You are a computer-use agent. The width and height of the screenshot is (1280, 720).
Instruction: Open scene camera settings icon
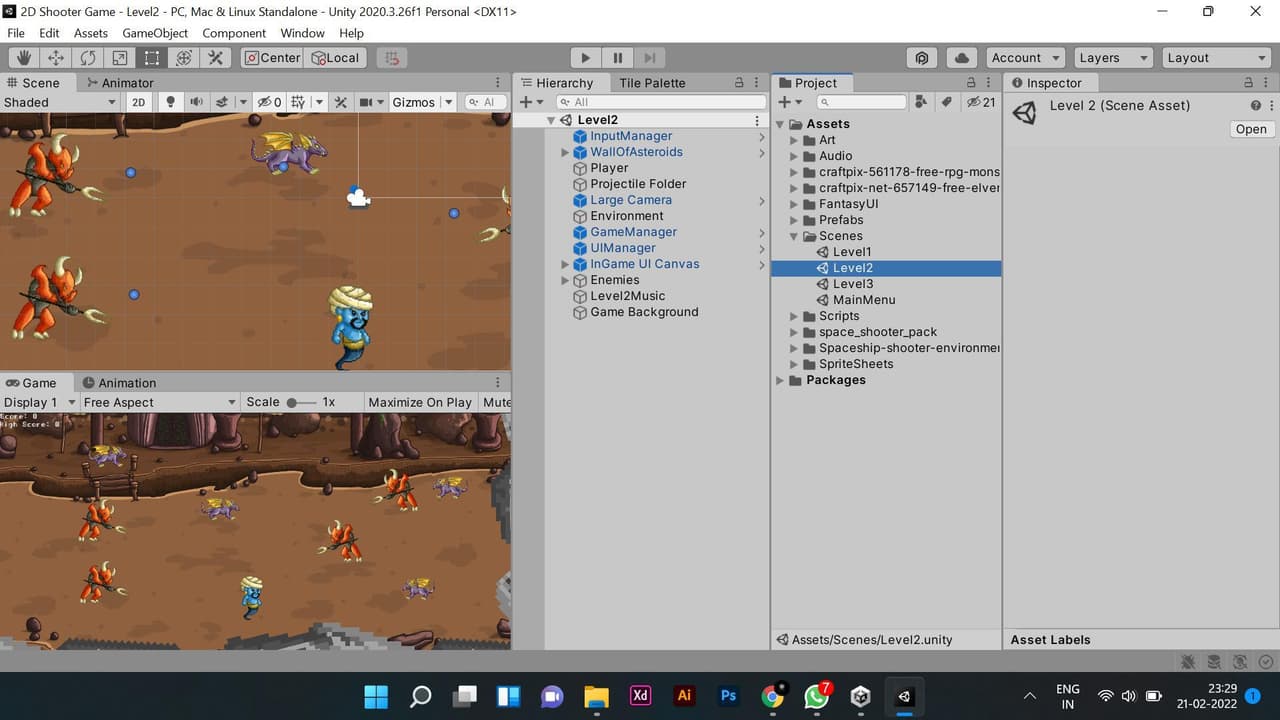point(366,102)
